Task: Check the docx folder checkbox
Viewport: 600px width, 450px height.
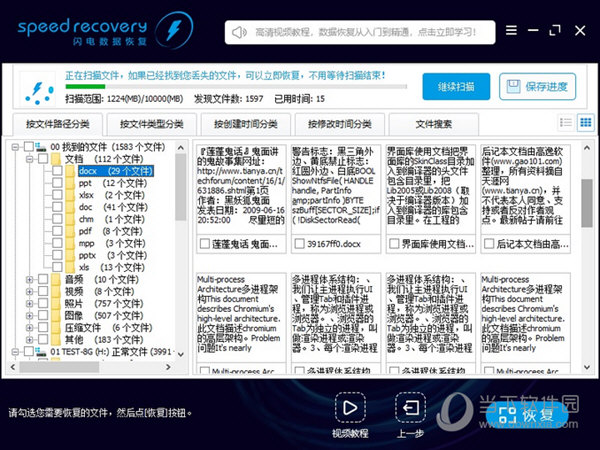Action: [x=55, y=171]
